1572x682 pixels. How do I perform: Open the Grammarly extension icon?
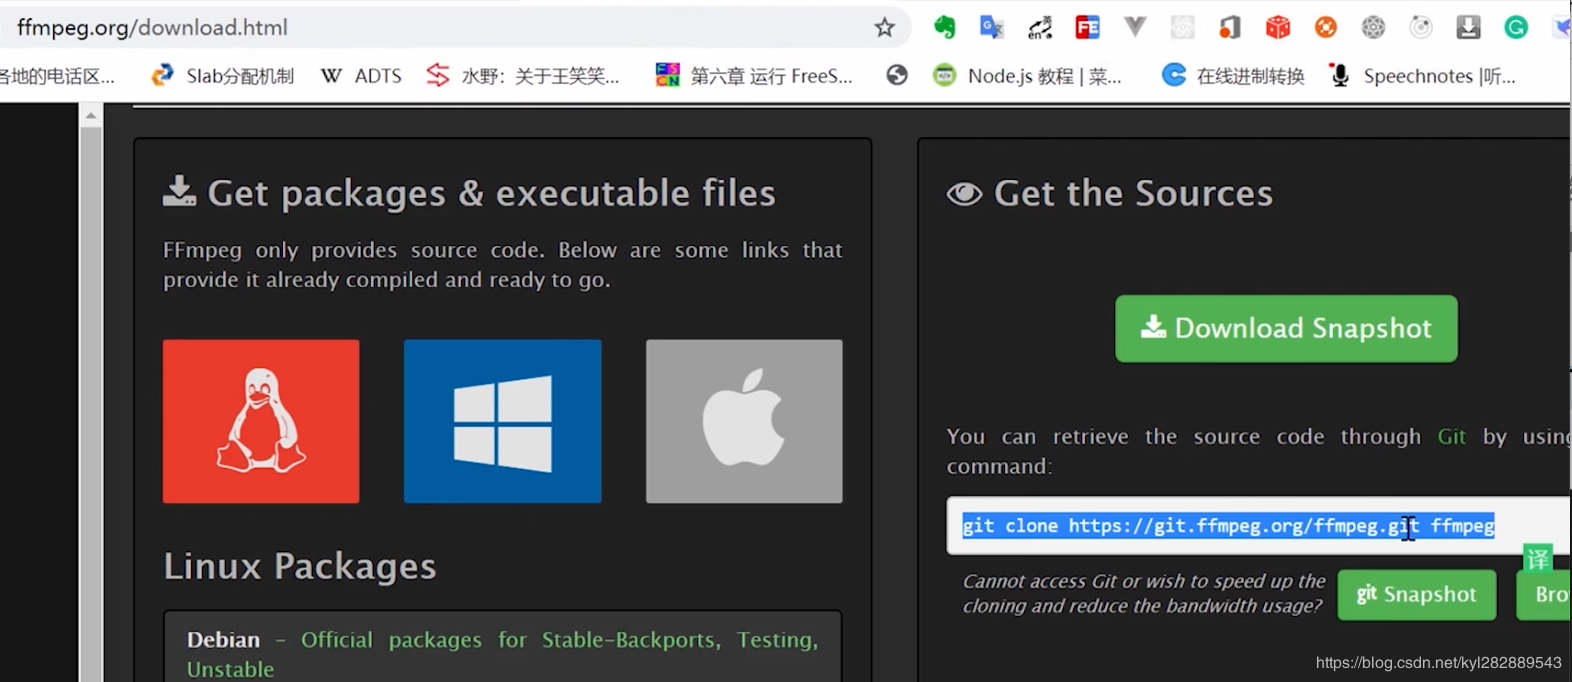1516,28
